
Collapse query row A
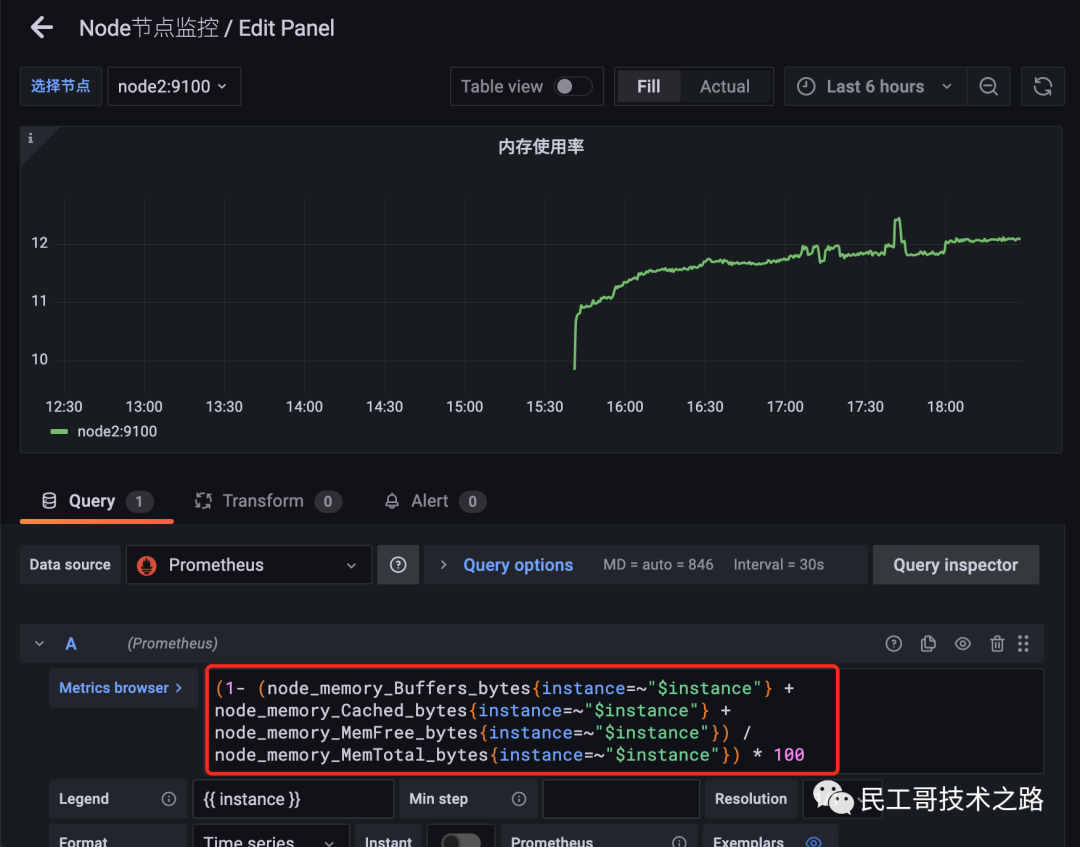tap(39, 643)
